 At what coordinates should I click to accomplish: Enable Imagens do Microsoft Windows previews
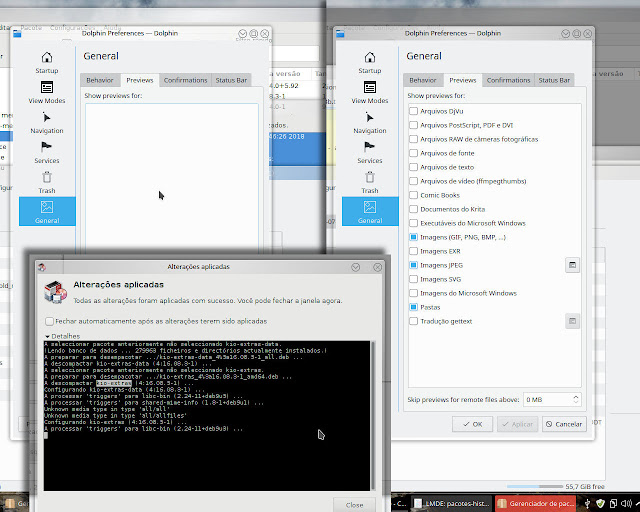[x=413, y=293]
